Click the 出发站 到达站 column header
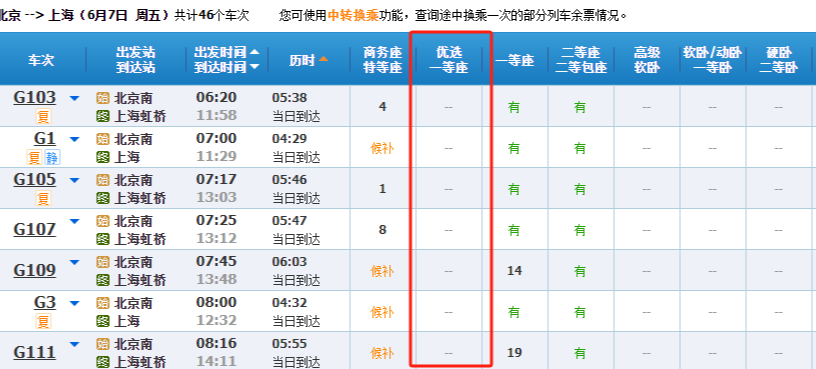Viewport: 816px width, 369px height. coord(136,60)
